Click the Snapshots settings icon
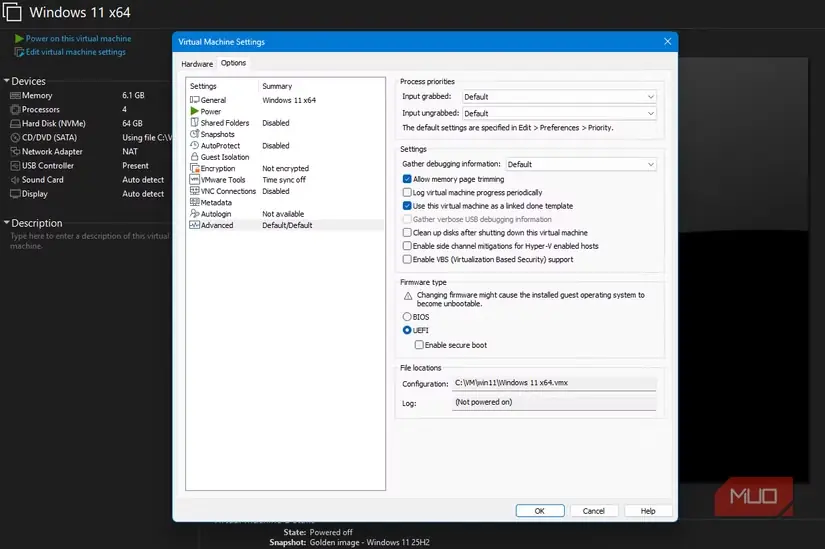825x549 pixels. tap(195, 134)
